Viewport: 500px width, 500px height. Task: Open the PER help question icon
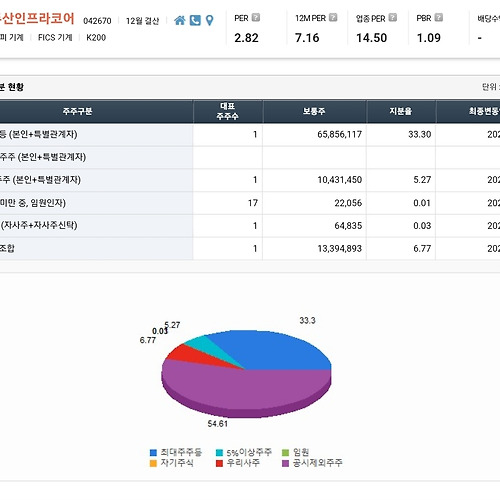point(256,17)
